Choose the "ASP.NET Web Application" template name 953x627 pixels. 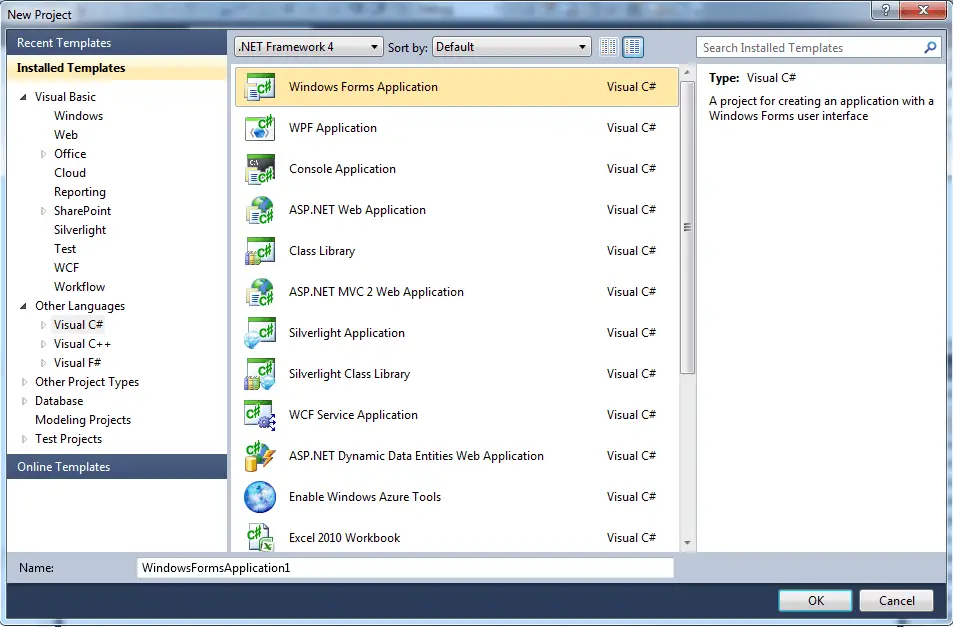(x=357, y=210)
